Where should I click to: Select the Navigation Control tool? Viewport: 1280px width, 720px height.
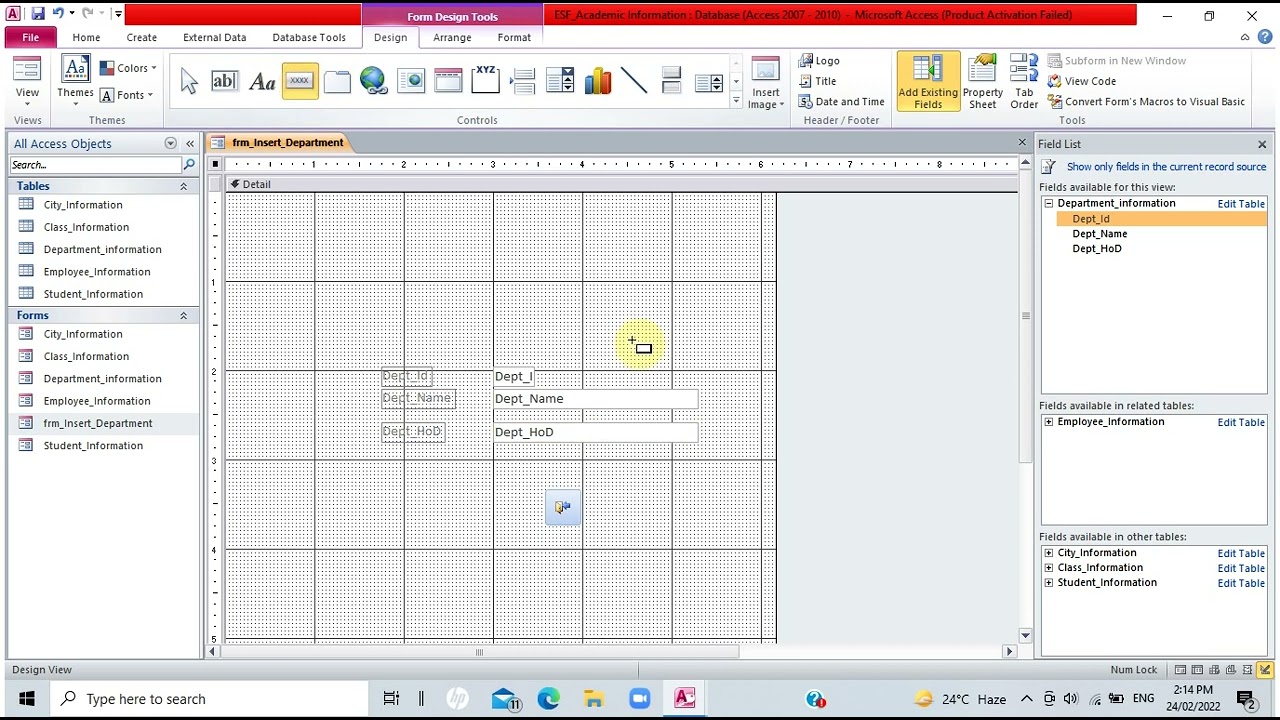[448, 82]
